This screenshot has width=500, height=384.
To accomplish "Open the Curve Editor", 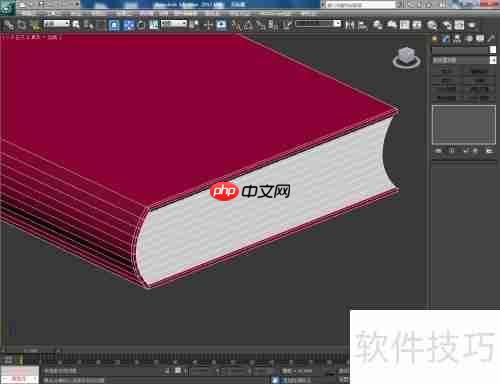I will (x=404, y=25).
